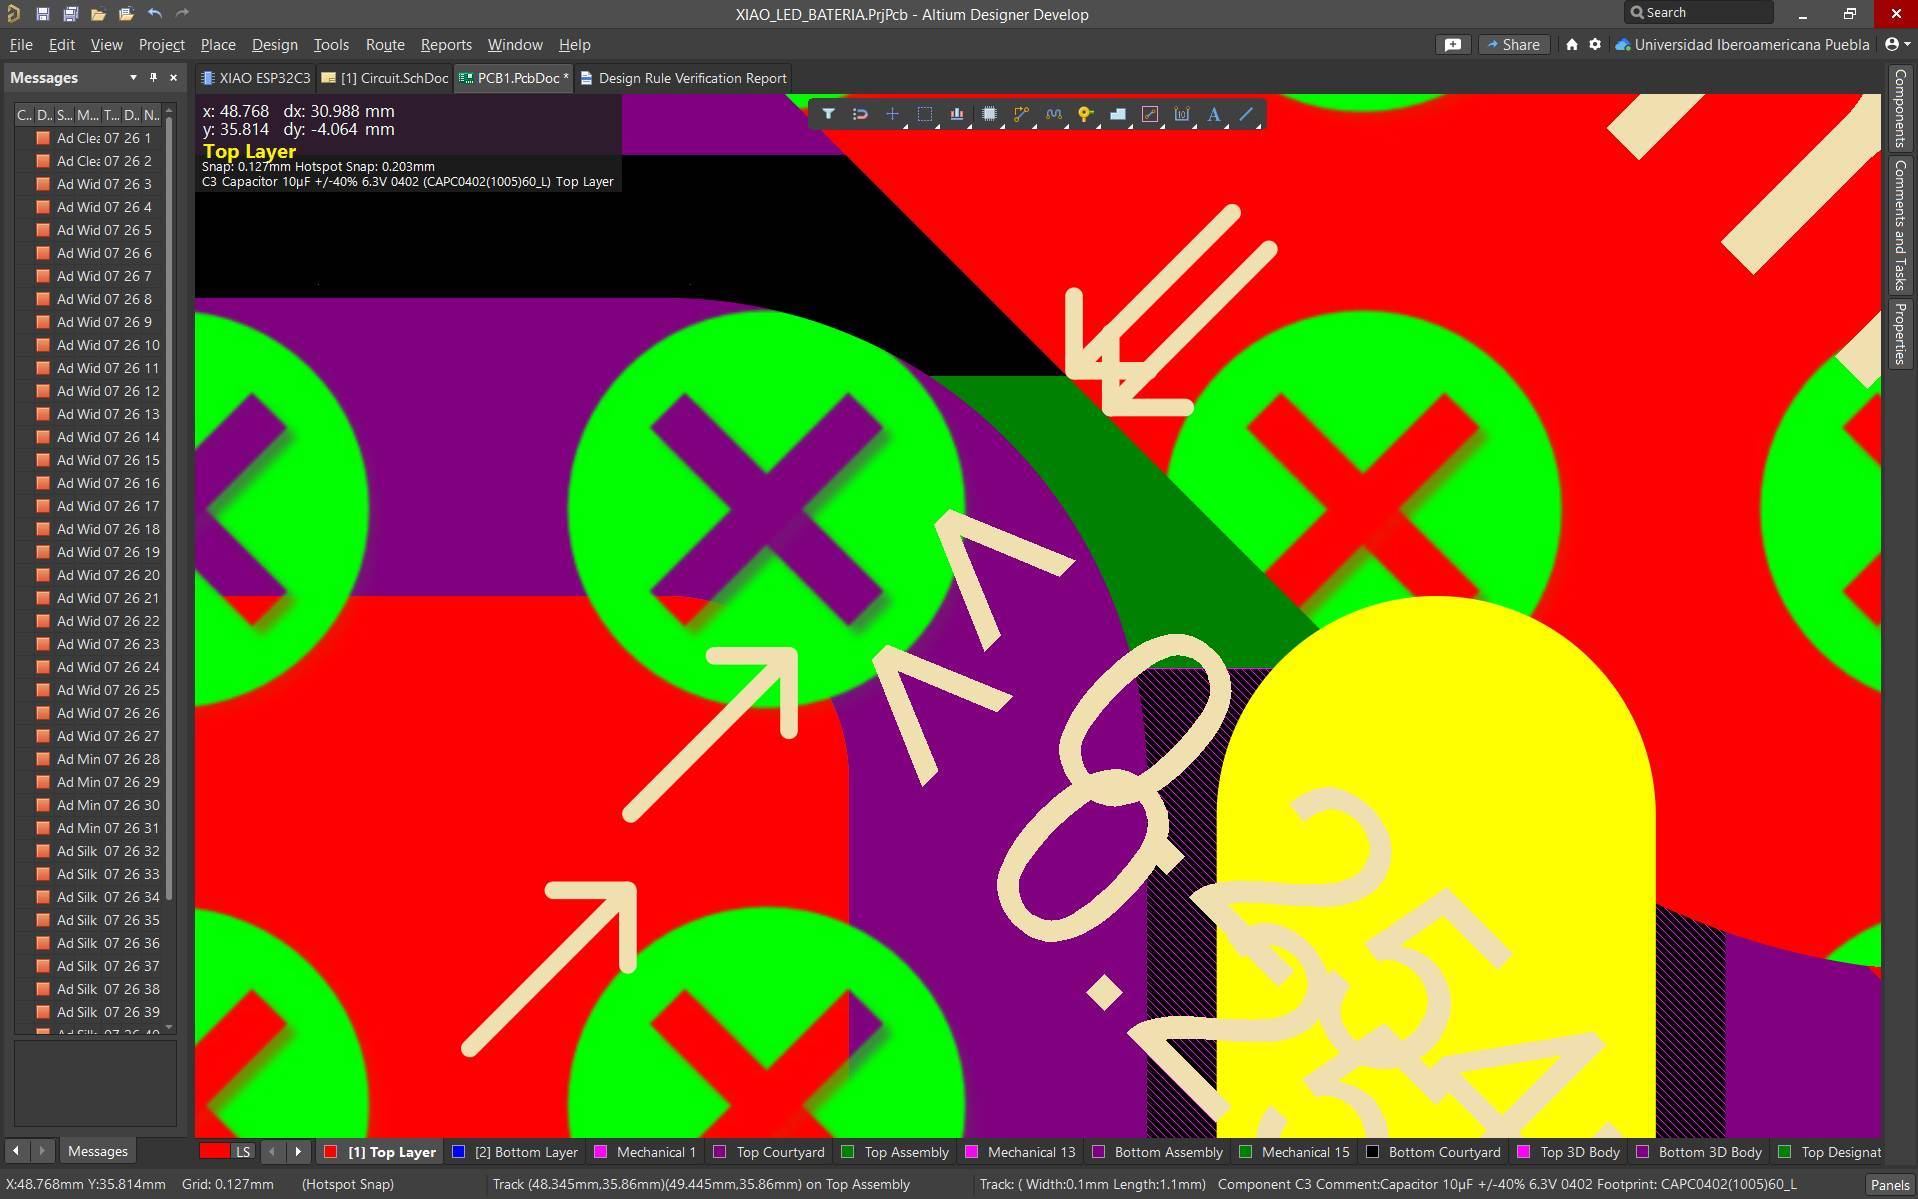Click the Mechanical 1 magenta color swatch
The height and width of the screenshot is (1199, 1918).
coord(600,1152)
